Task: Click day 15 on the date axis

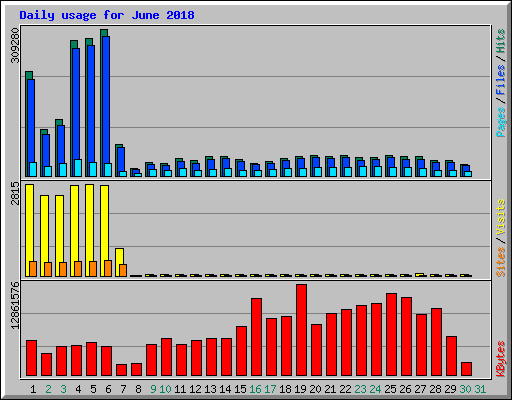Action: coord(240,389)
